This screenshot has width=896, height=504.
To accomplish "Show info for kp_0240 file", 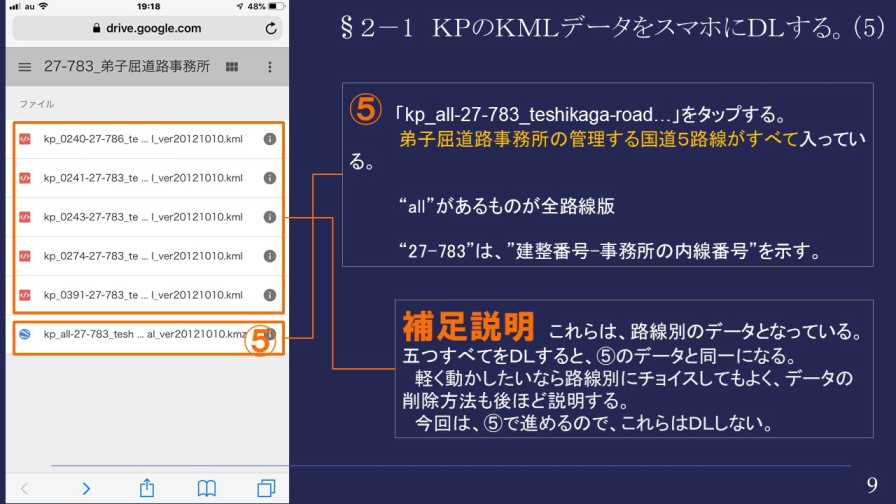I will click(270, 140).
